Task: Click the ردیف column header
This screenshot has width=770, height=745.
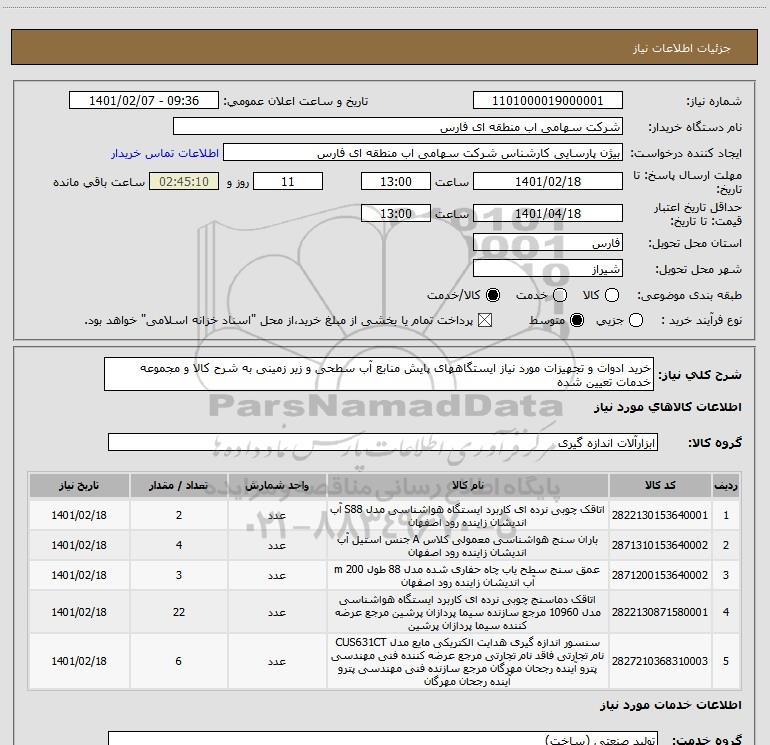Action: tap(726, 485)
